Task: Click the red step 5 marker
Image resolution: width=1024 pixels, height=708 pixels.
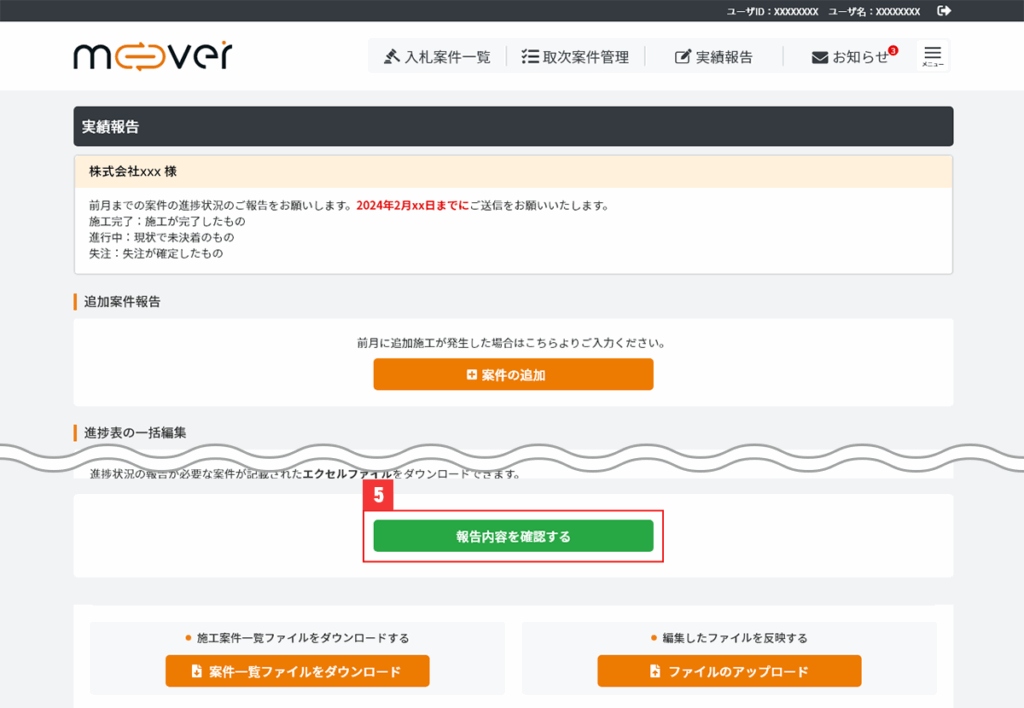Action: [x=378, y=493]
